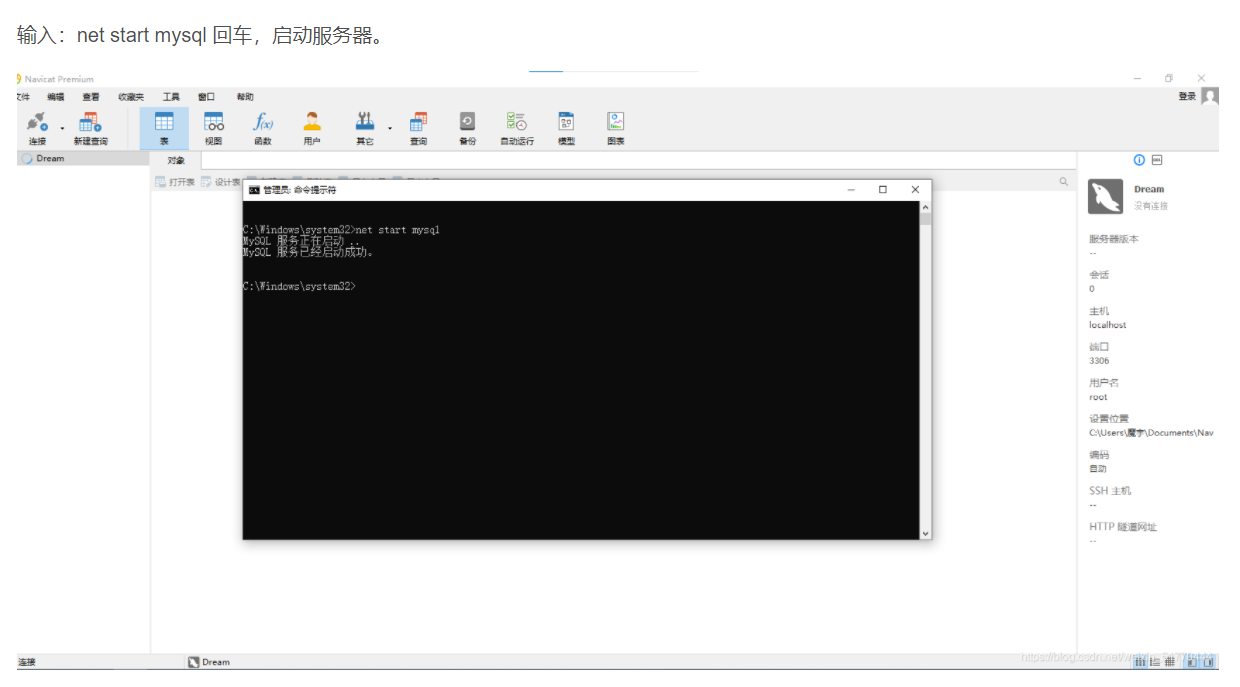Click scroll up arrow in command prompt

pyautogui.click(x=925, y=207)
